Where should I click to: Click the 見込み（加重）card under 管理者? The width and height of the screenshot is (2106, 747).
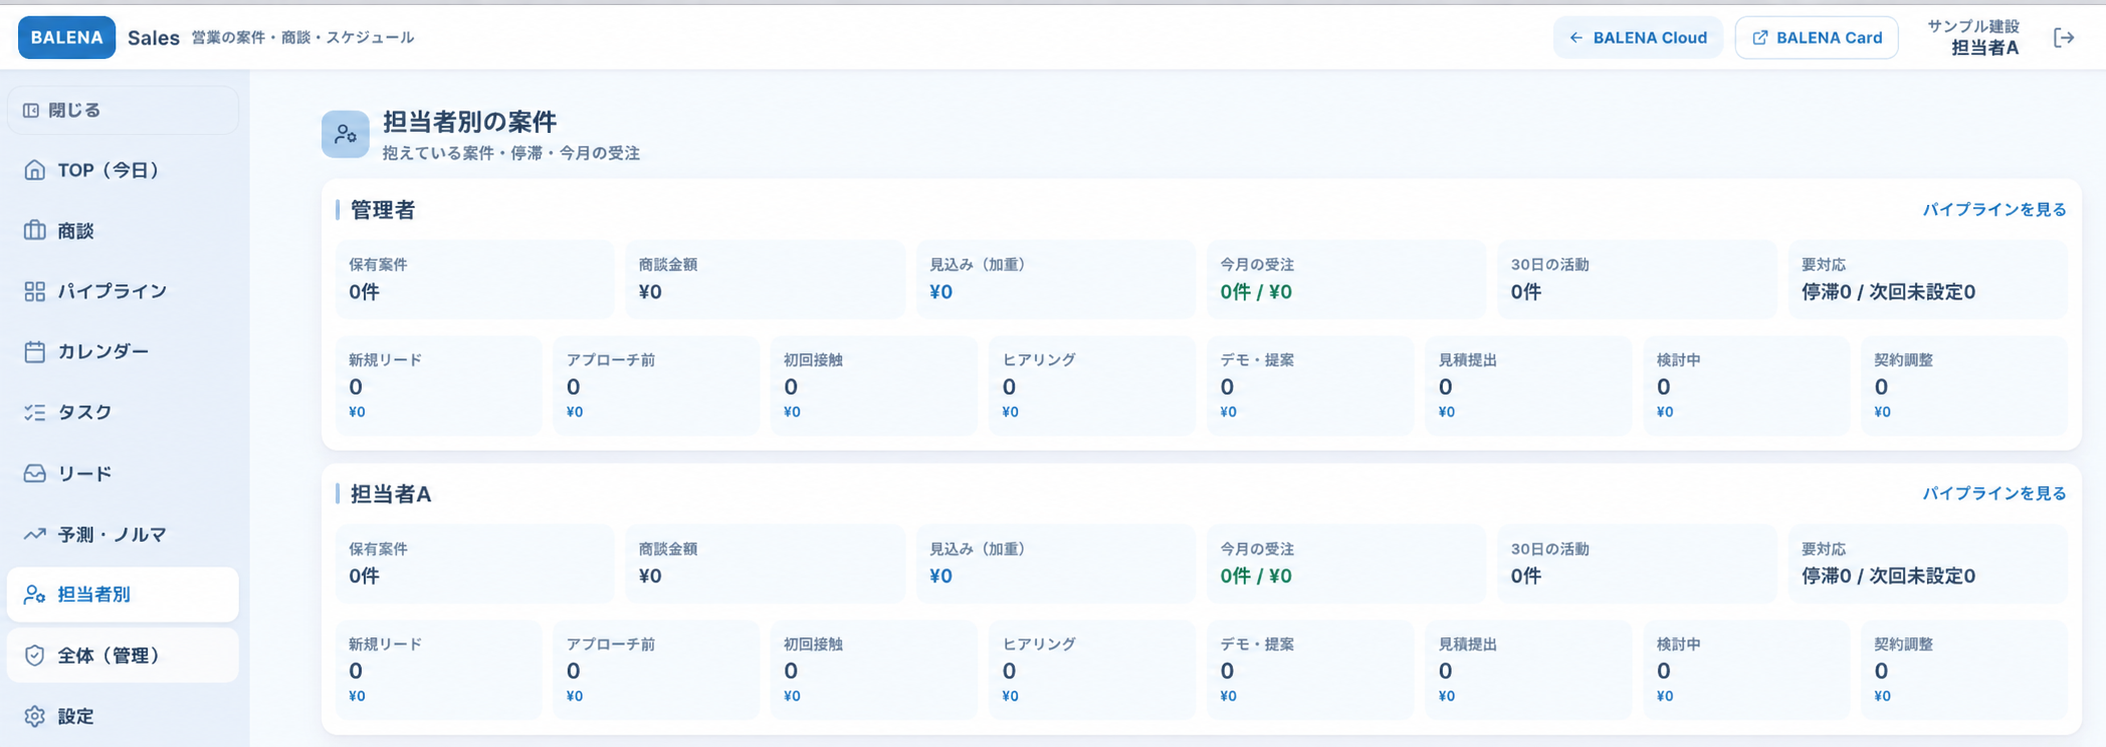pyautogui.click(x=1056, y=279)
